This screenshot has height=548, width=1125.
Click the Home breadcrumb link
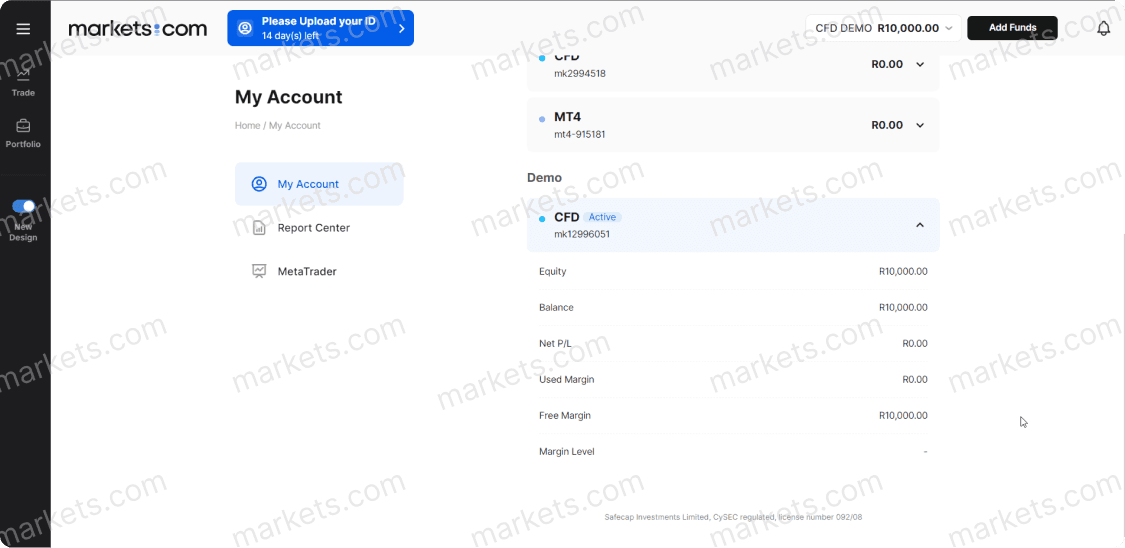point(248,126)
